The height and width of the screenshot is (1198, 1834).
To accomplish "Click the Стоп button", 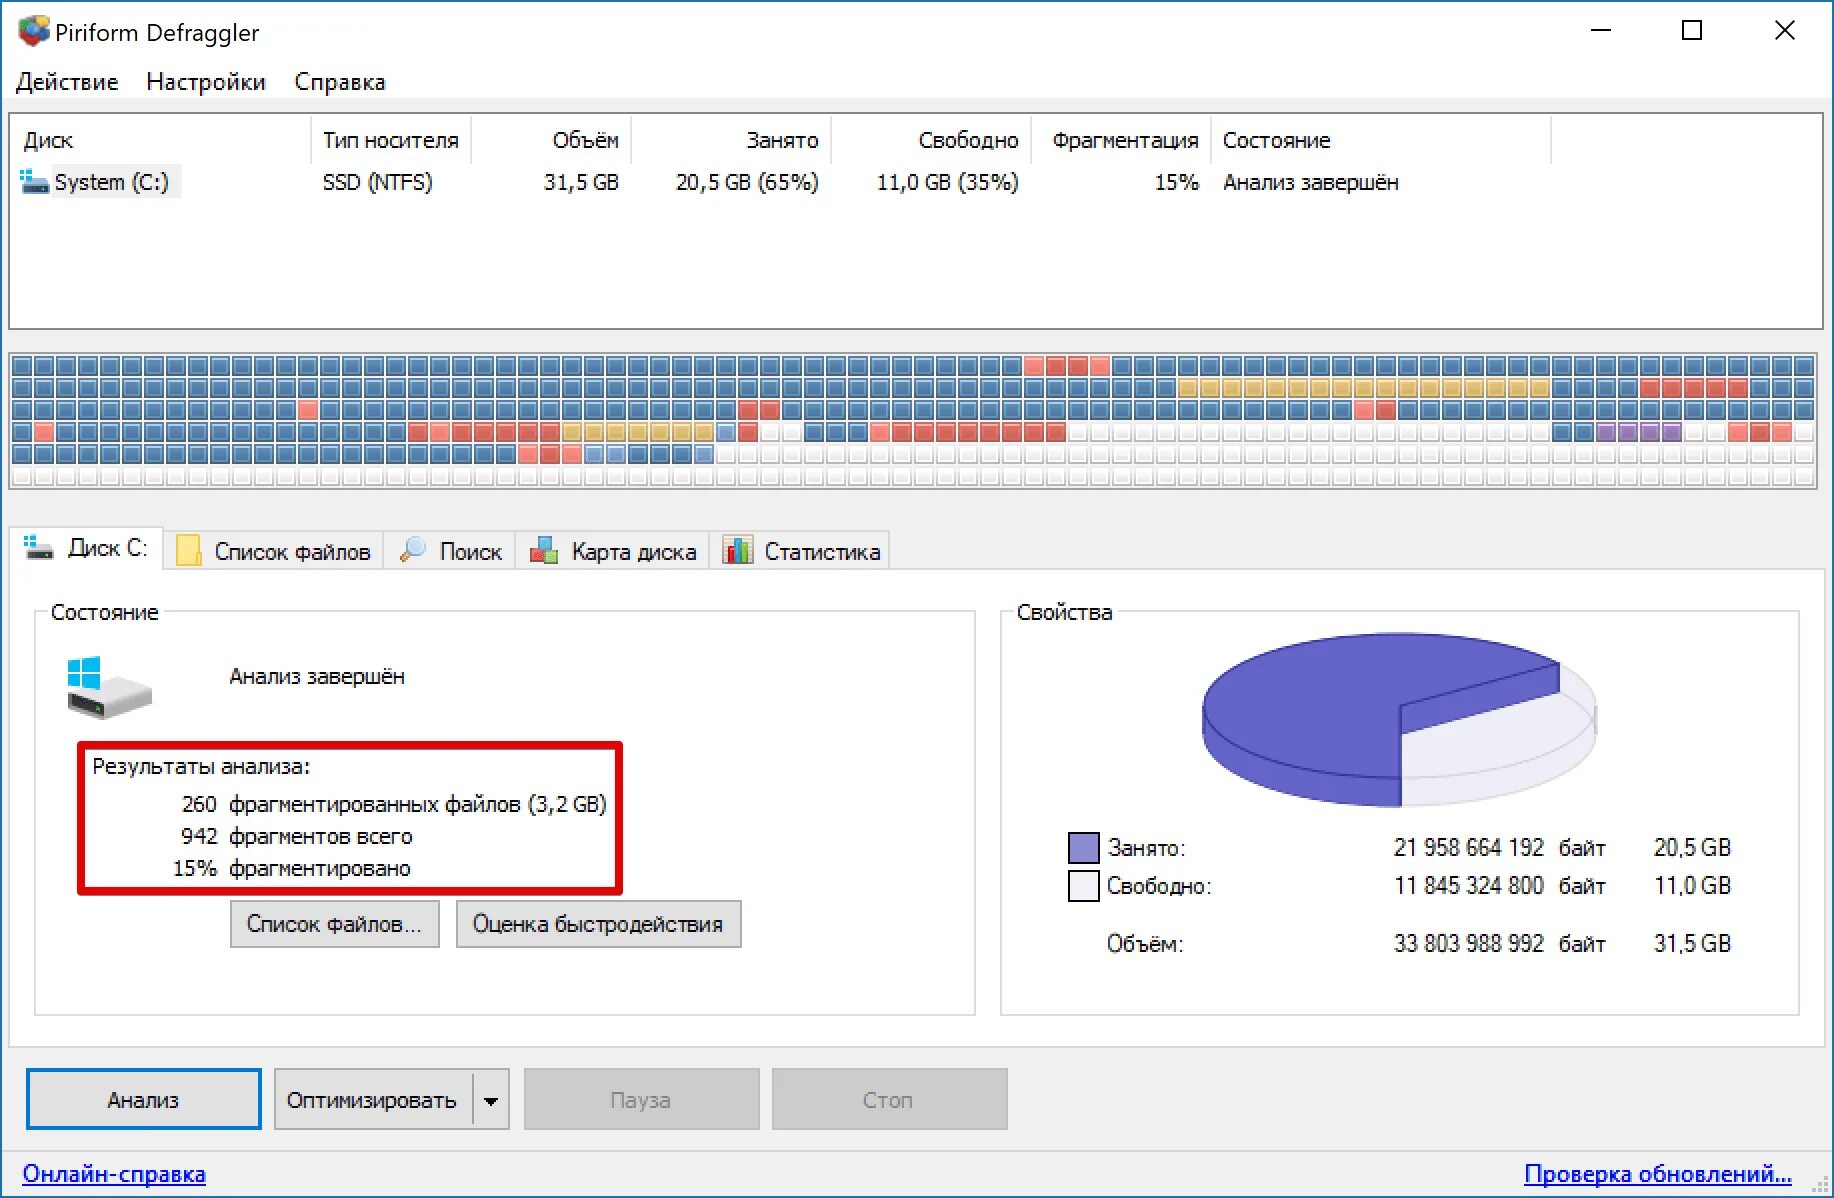I will coord(889,1100).
